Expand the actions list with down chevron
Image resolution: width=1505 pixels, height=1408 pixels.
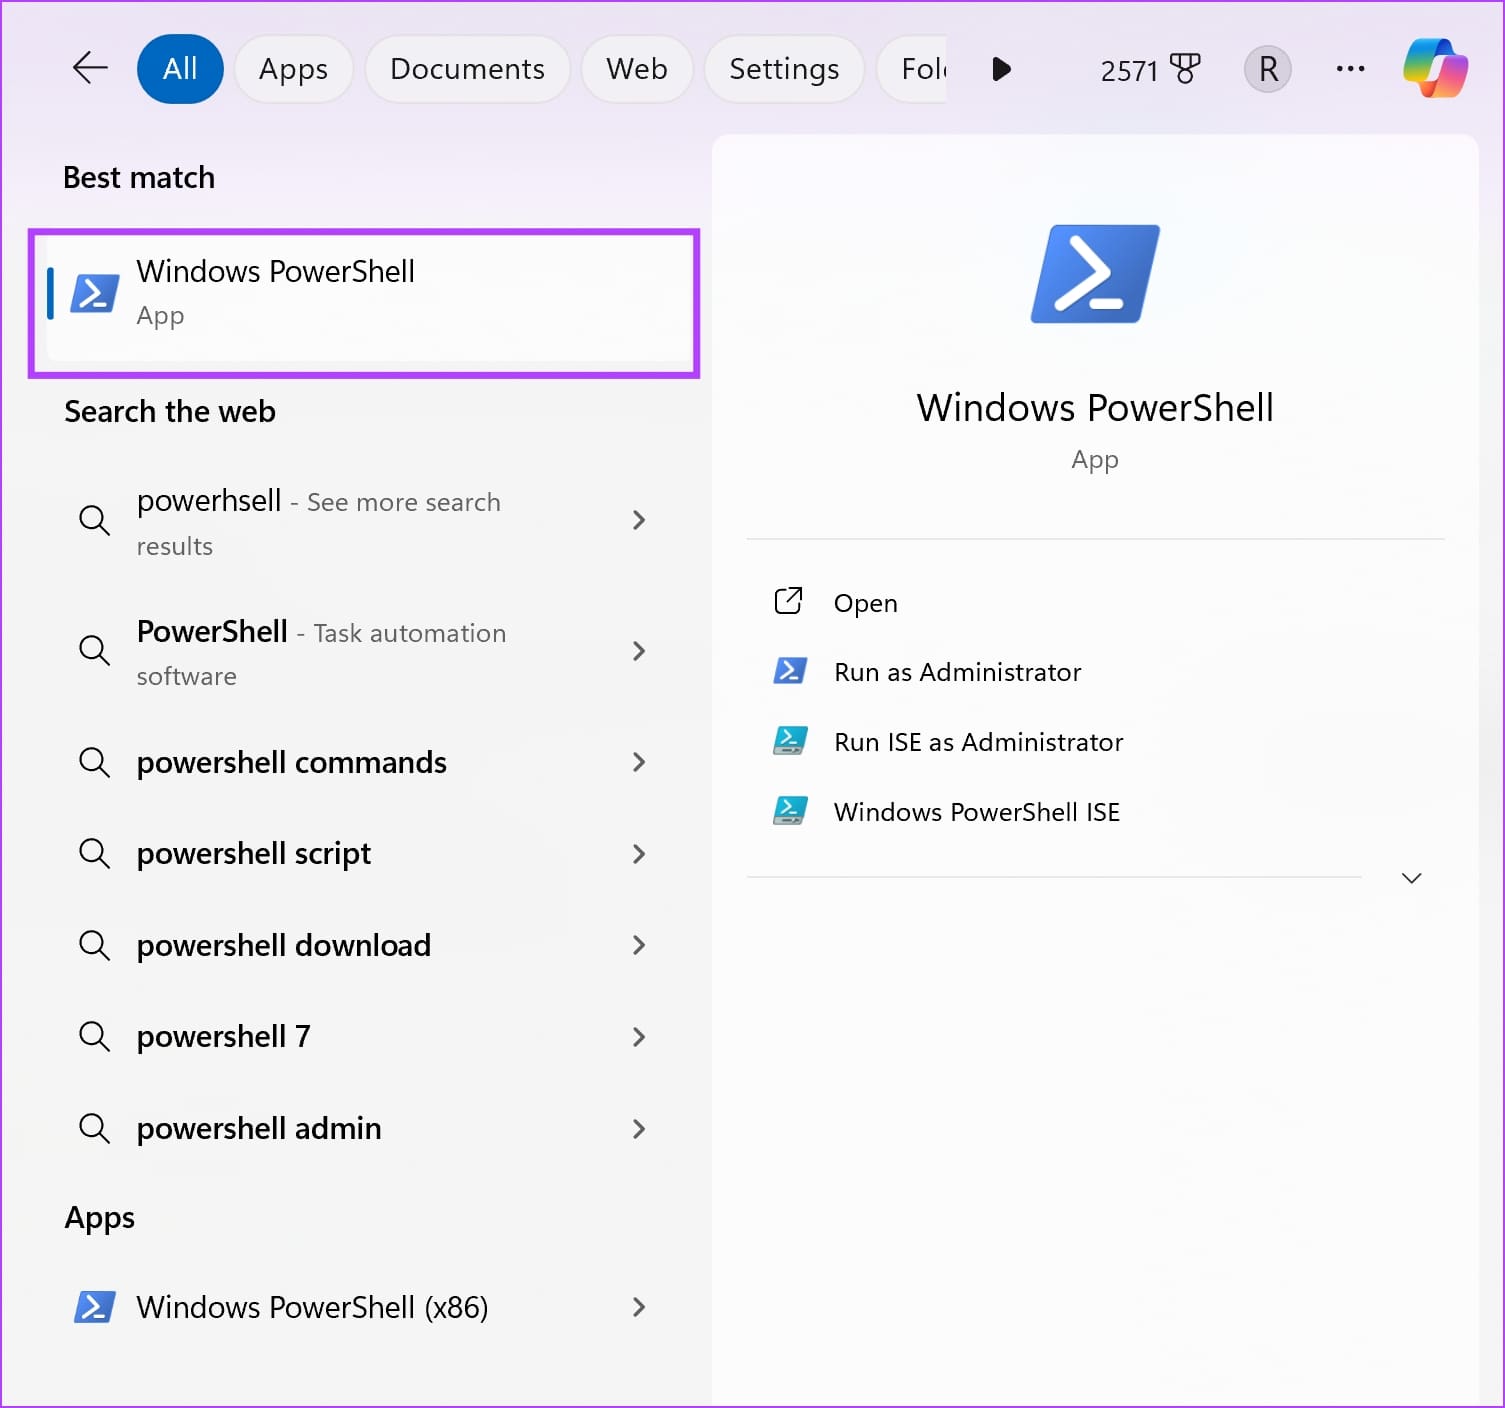click(1411, 878)
